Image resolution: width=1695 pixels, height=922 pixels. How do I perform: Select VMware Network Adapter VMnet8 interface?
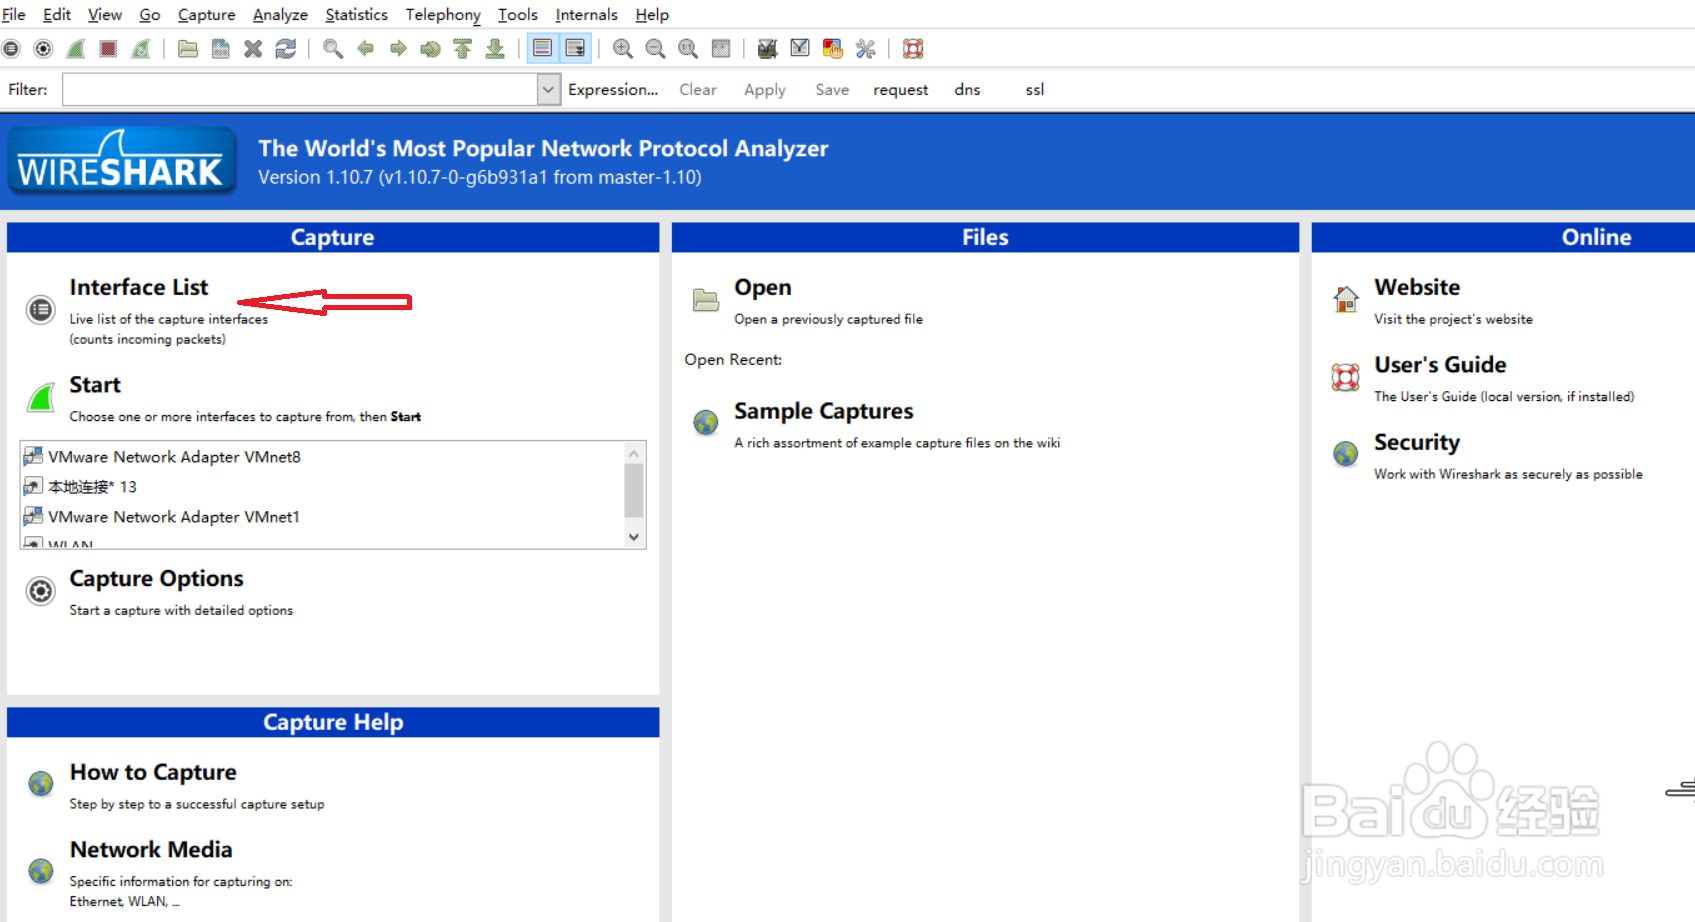(174, 457)
